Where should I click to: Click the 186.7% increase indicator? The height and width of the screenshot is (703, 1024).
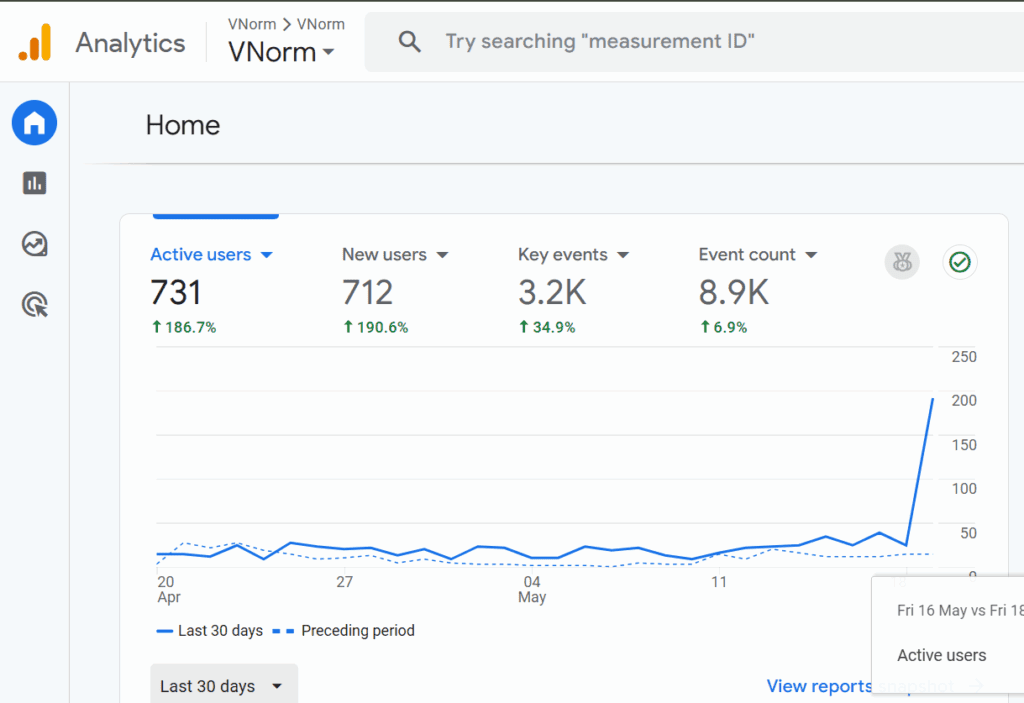click(x=184, y=327)
